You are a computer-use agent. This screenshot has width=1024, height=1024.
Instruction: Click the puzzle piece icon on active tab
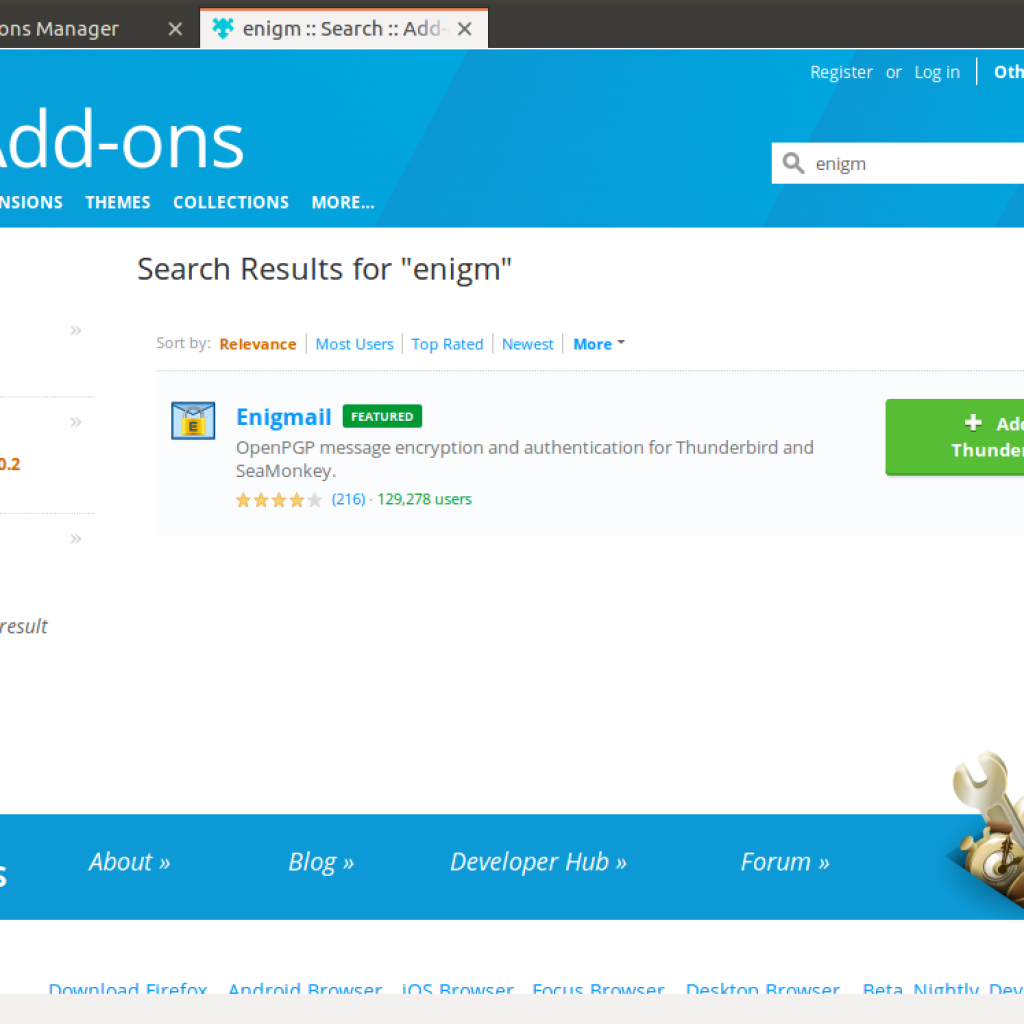click(x=223, y=29)
